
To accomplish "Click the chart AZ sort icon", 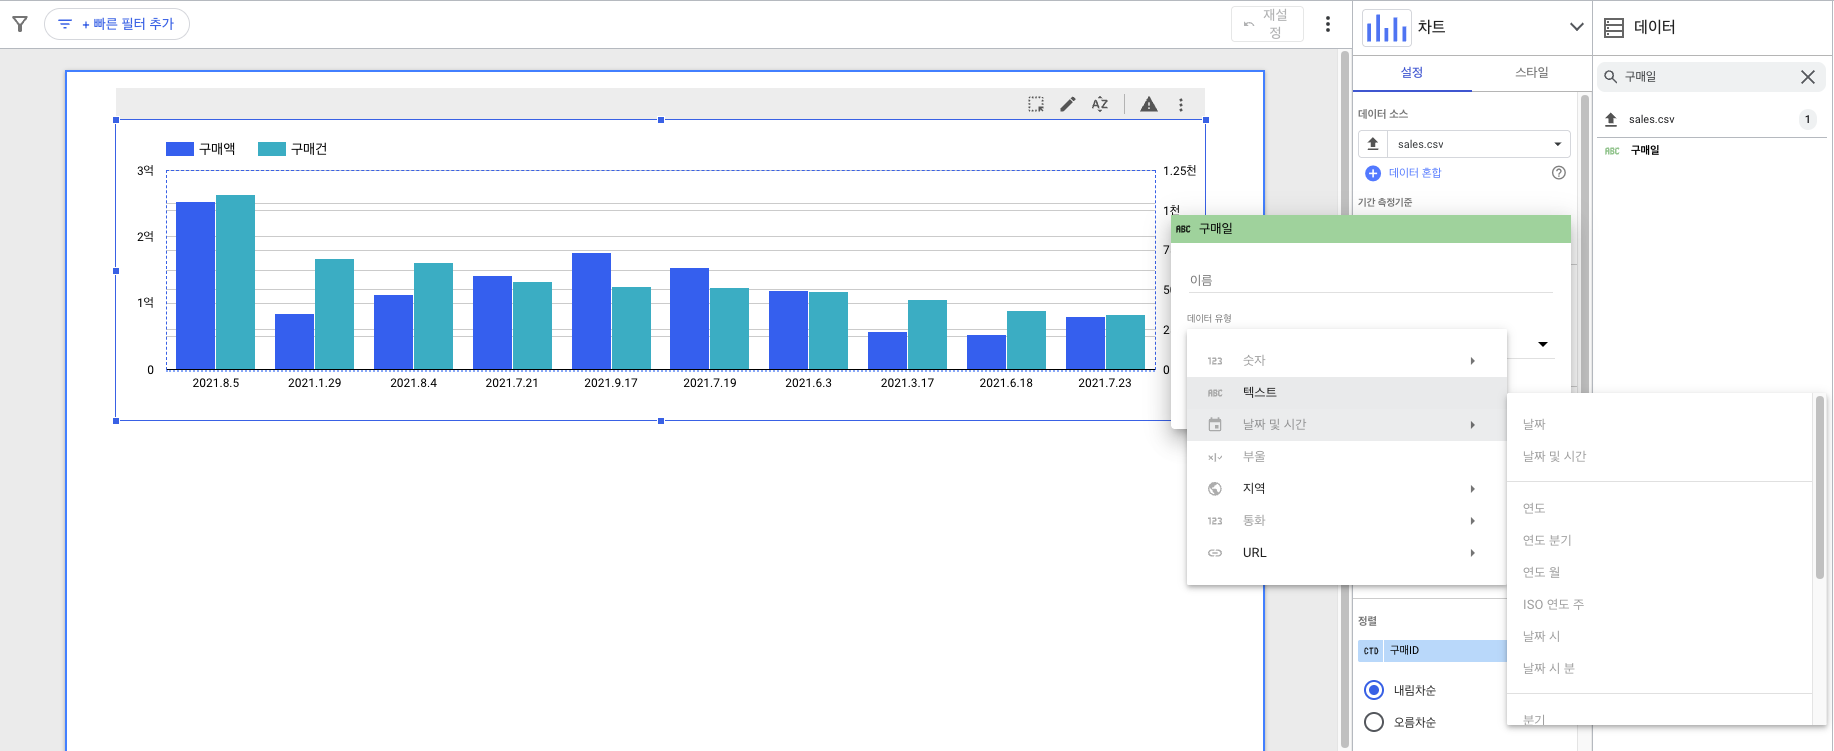I will click(1100, 104).
